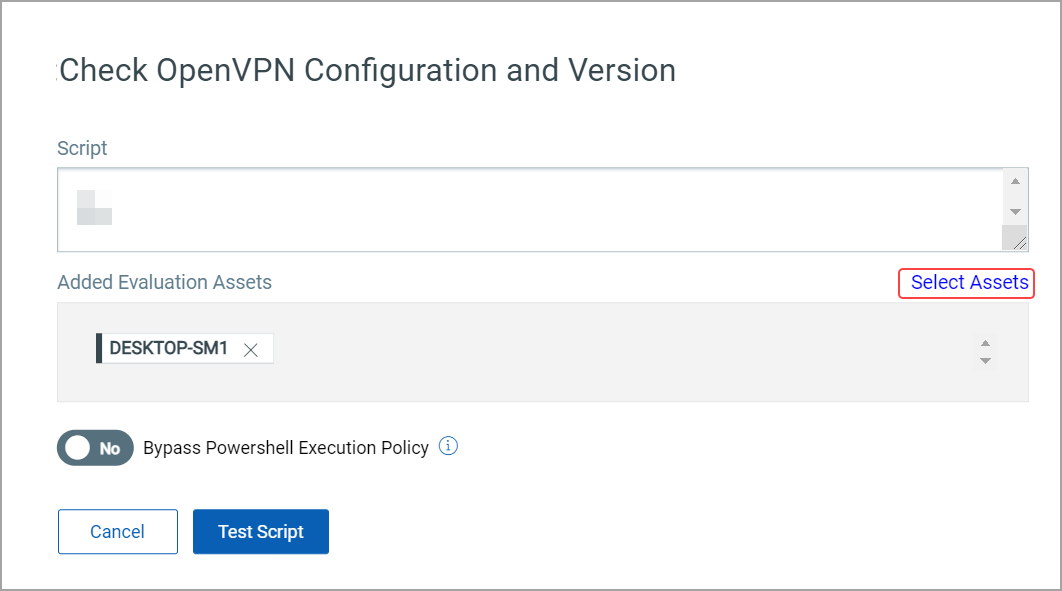The height and width of the screenshot is (591, 1062).
Task: Remove the DESKTOP-SM1 asset with X icon
Action: point(251,349)
